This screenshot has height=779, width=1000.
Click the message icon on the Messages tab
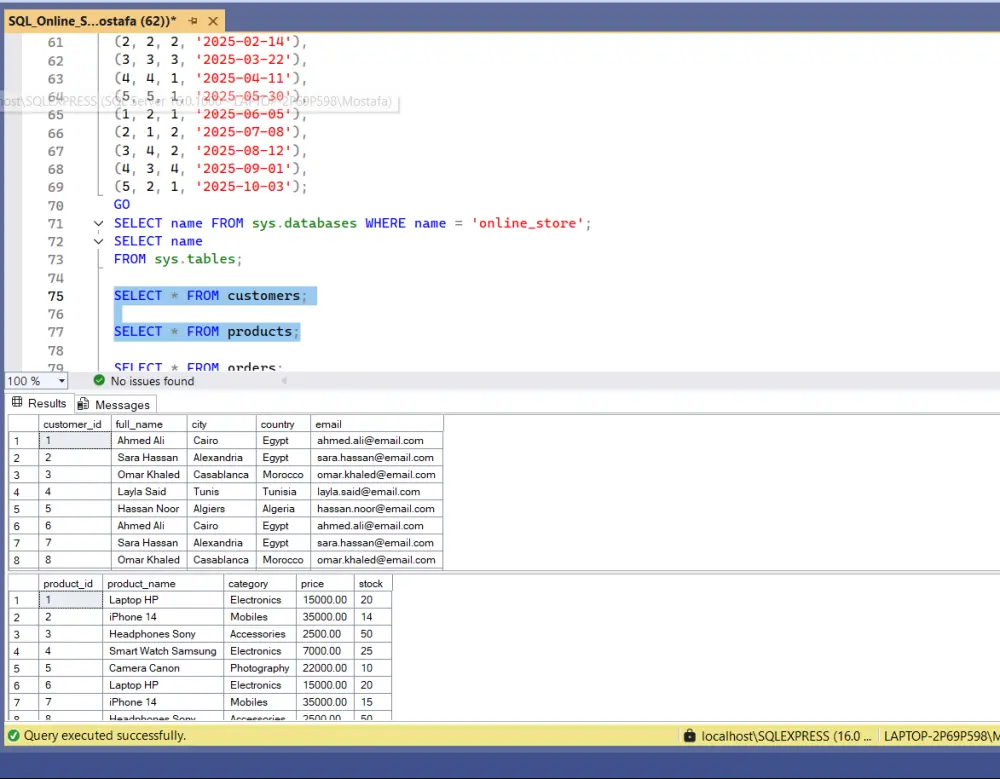click(x=84, y=404)
